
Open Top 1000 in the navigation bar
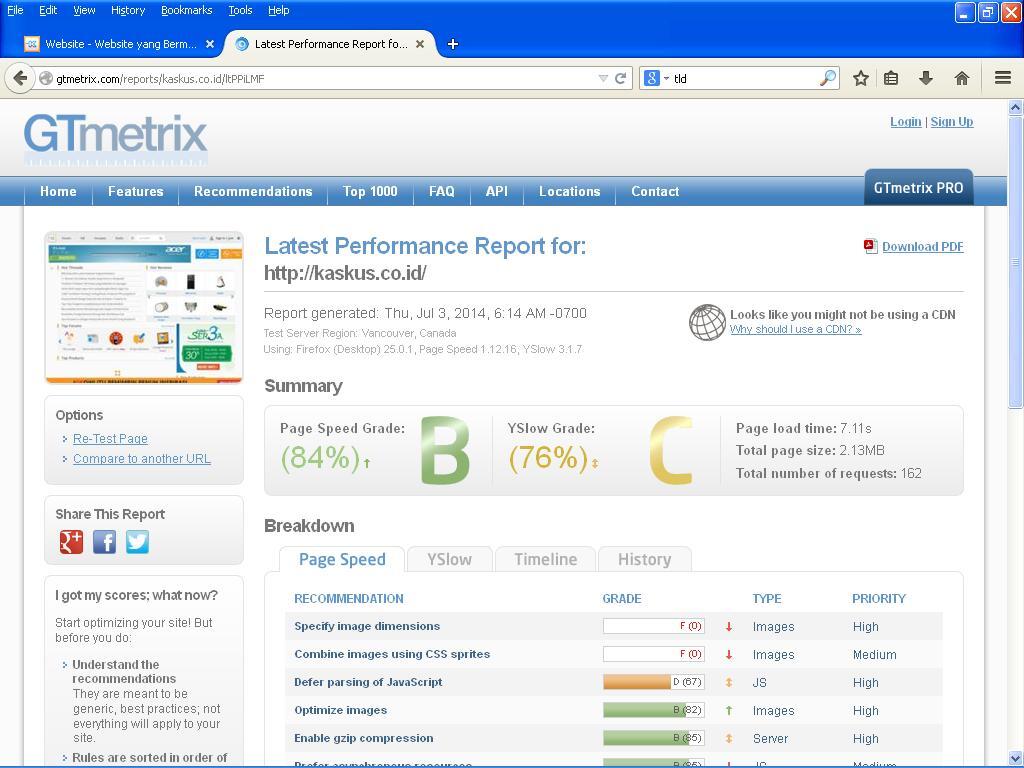tap(370, 191)
